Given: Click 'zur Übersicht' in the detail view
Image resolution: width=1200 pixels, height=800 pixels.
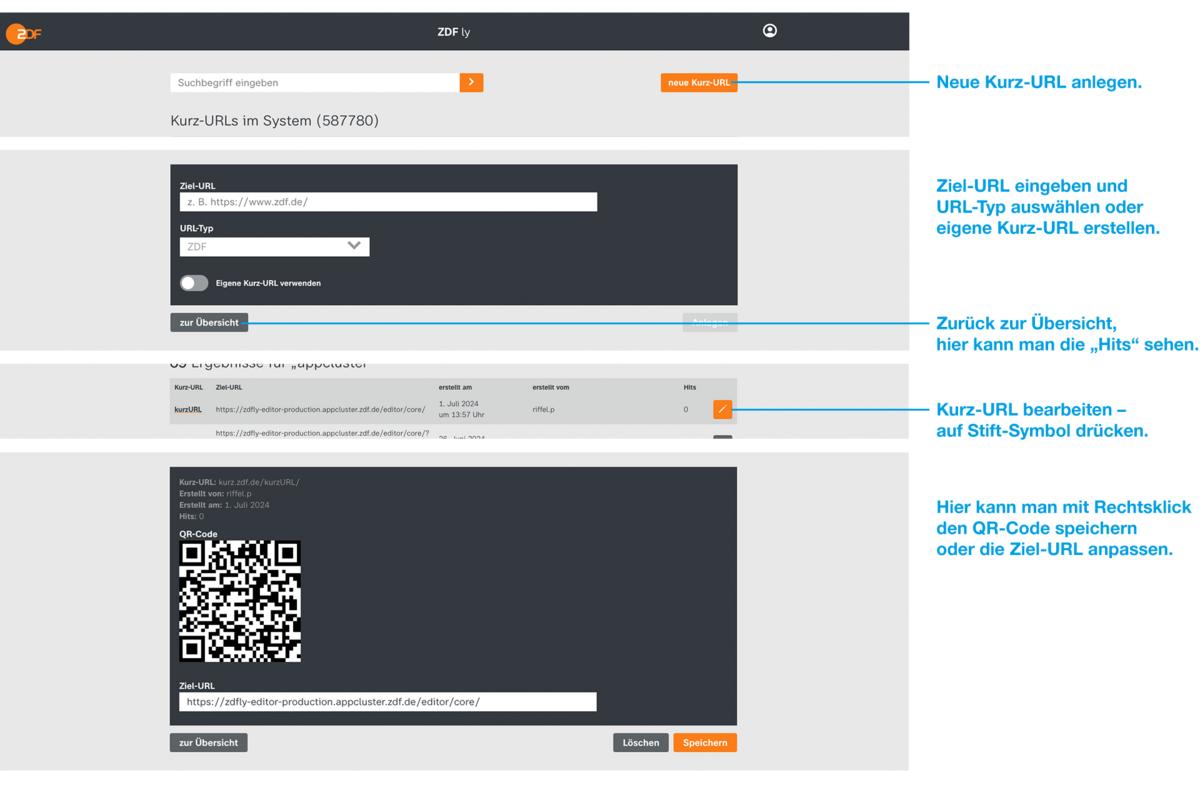Looking at the screenshot, I should [208, 742].
